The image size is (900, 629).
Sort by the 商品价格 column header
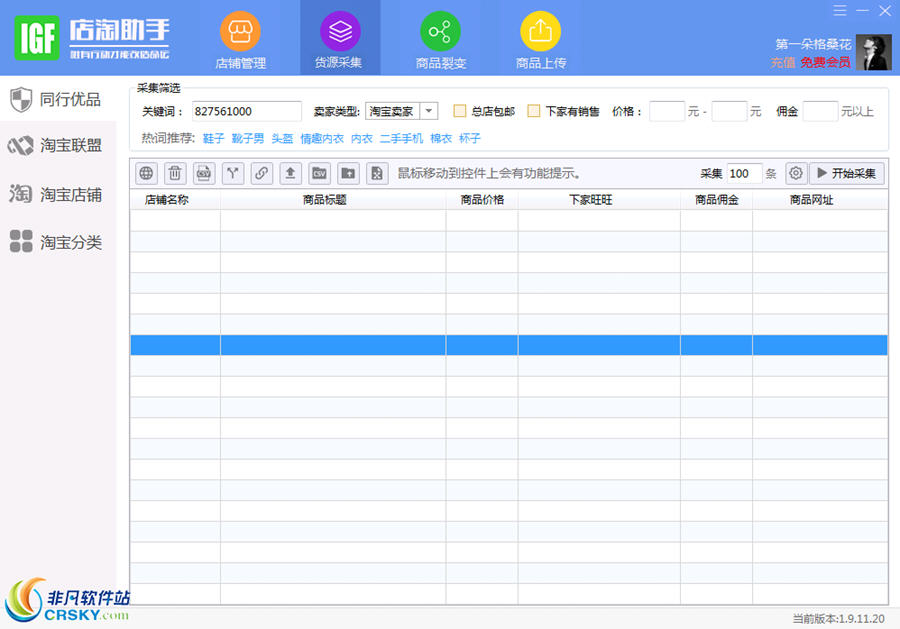(x=482, y=200)
